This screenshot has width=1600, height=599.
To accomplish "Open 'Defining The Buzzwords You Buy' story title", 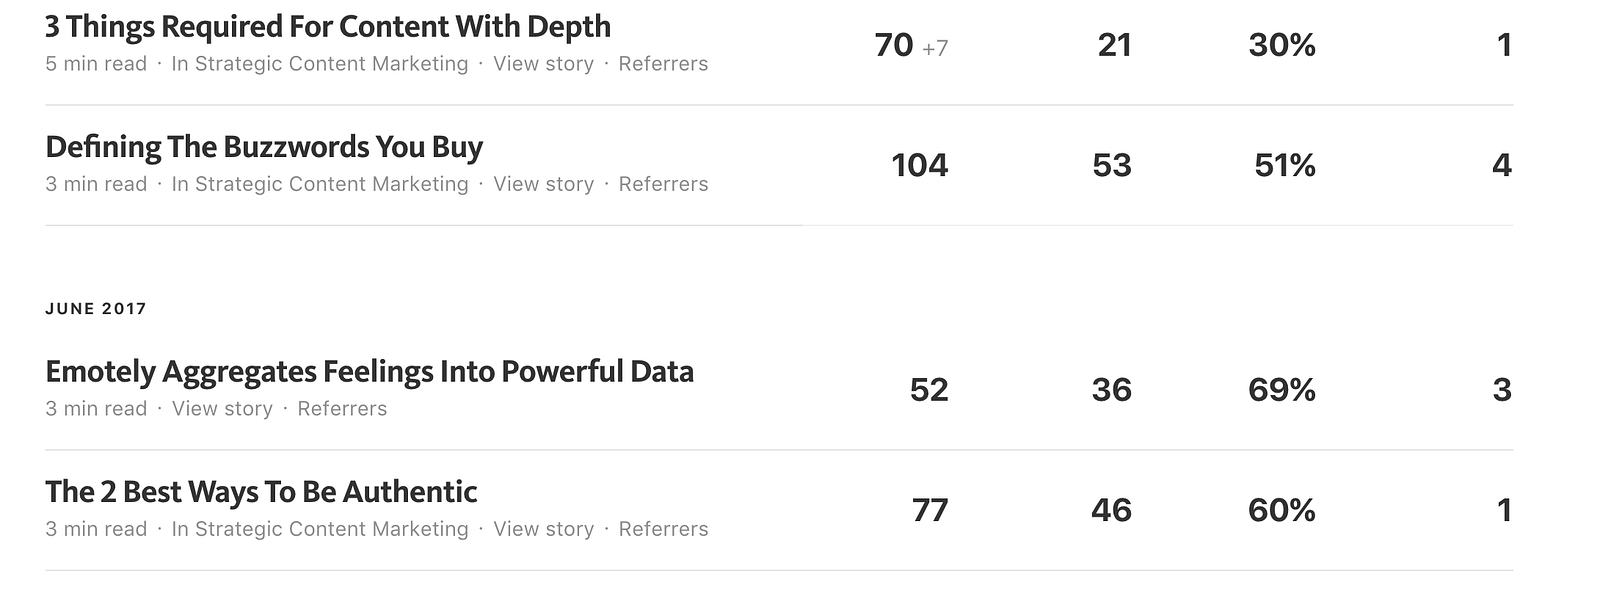I will (264, 147).
